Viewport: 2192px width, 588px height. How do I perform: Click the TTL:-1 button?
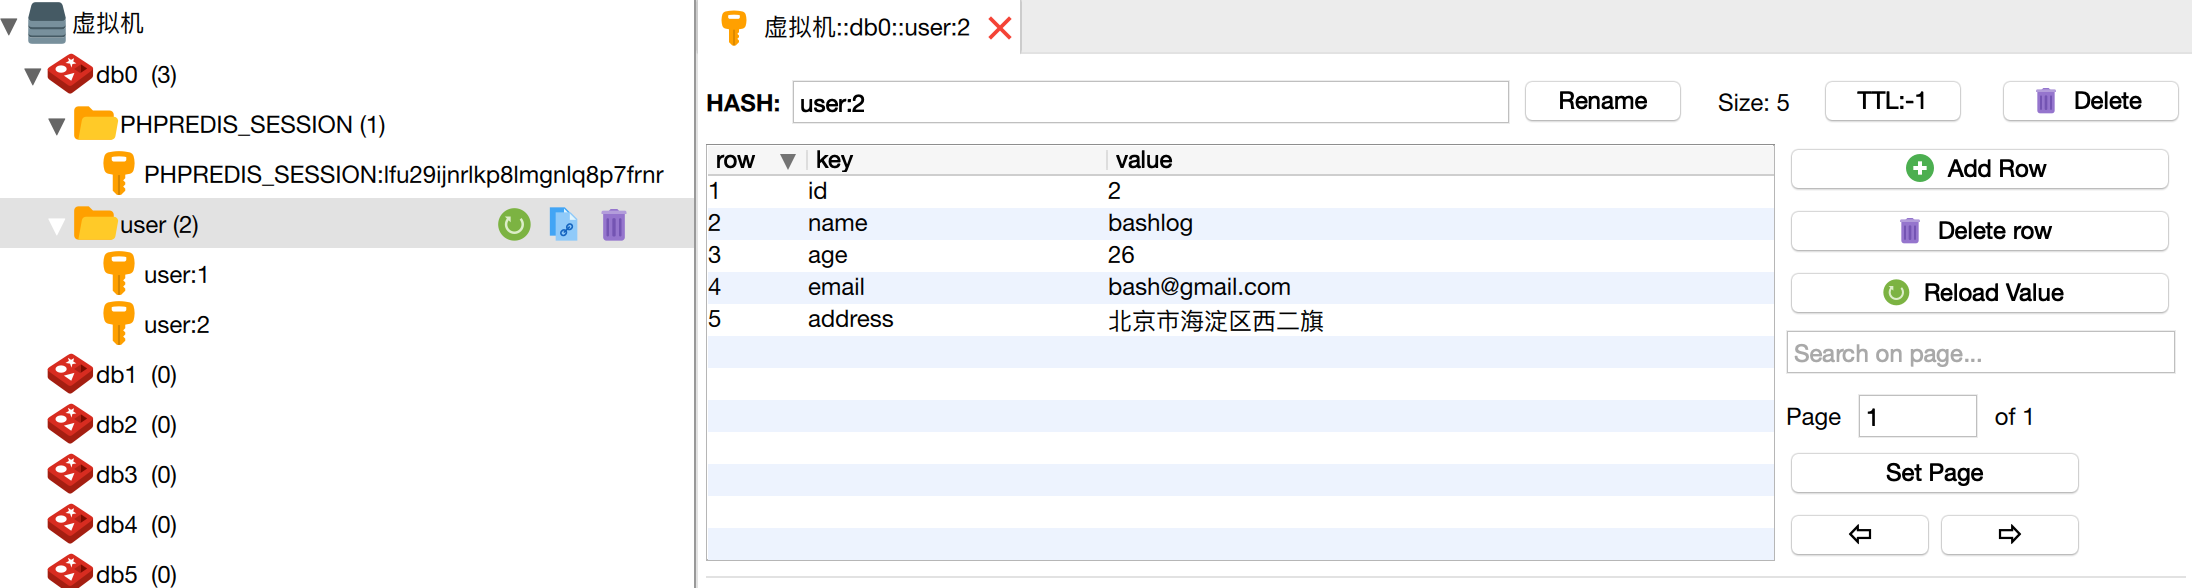[x=1891, y=101]
